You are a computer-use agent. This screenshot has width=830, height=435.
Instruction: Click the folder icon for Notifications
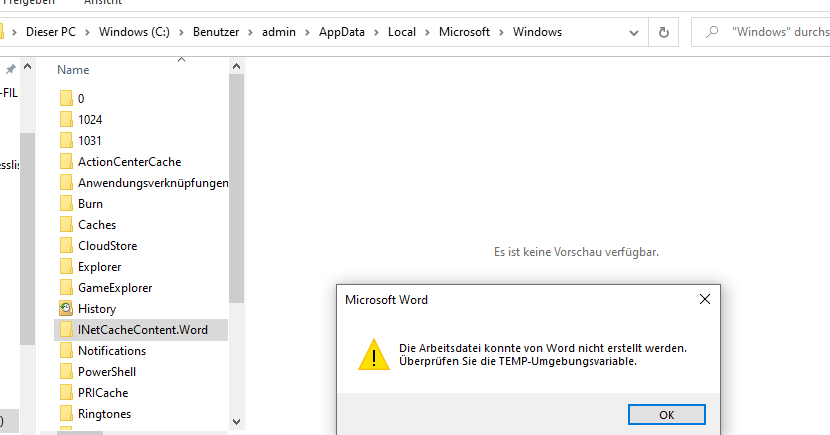pyautogui.click(x=66, y=350)
